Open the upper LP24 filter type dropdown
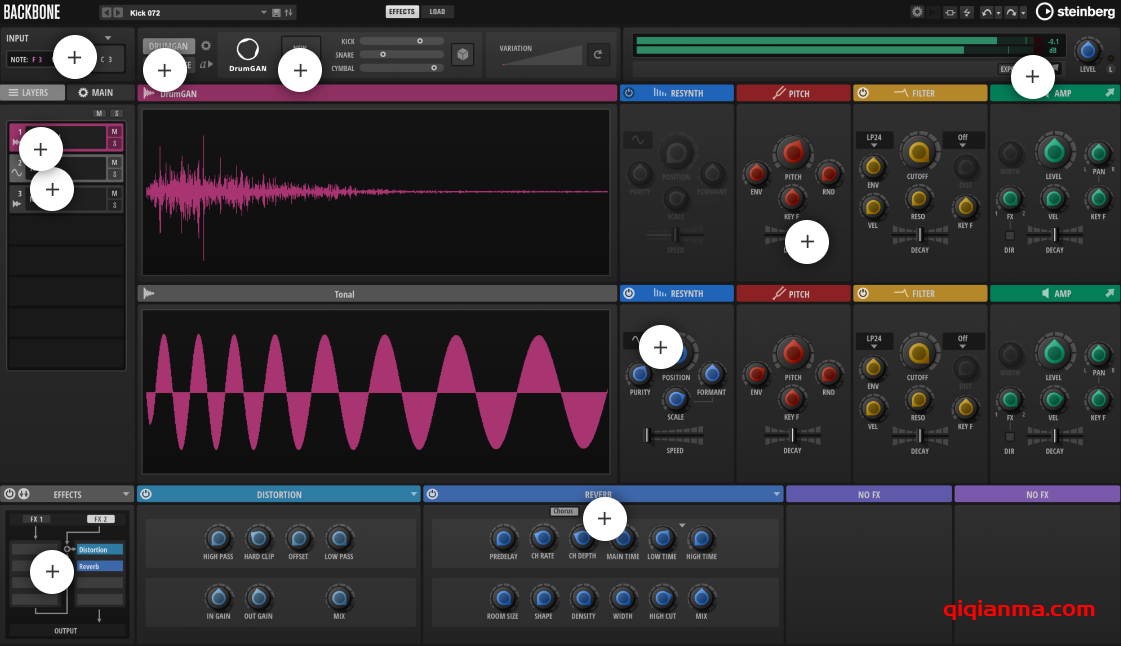The height and width of the screenshot is (646, 1121). tap(874, 140)
